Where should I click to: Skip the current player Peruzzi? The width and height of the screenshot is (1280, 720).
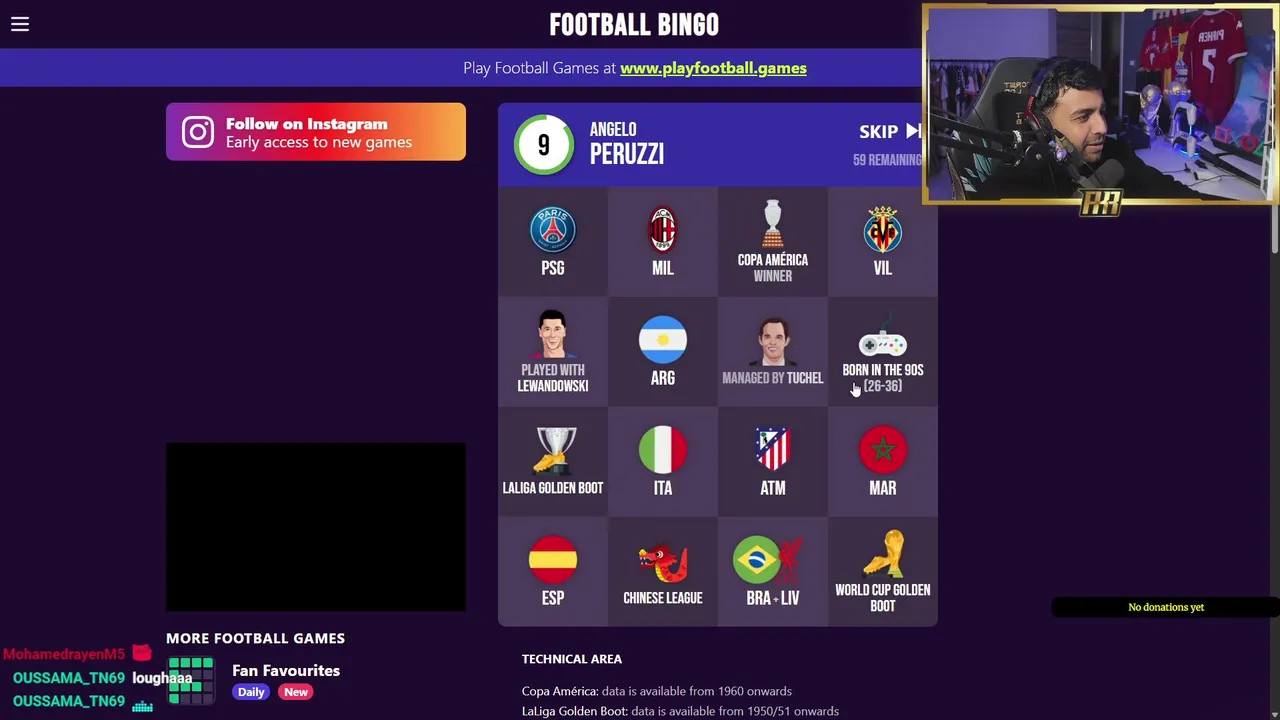tap(889, 131)
